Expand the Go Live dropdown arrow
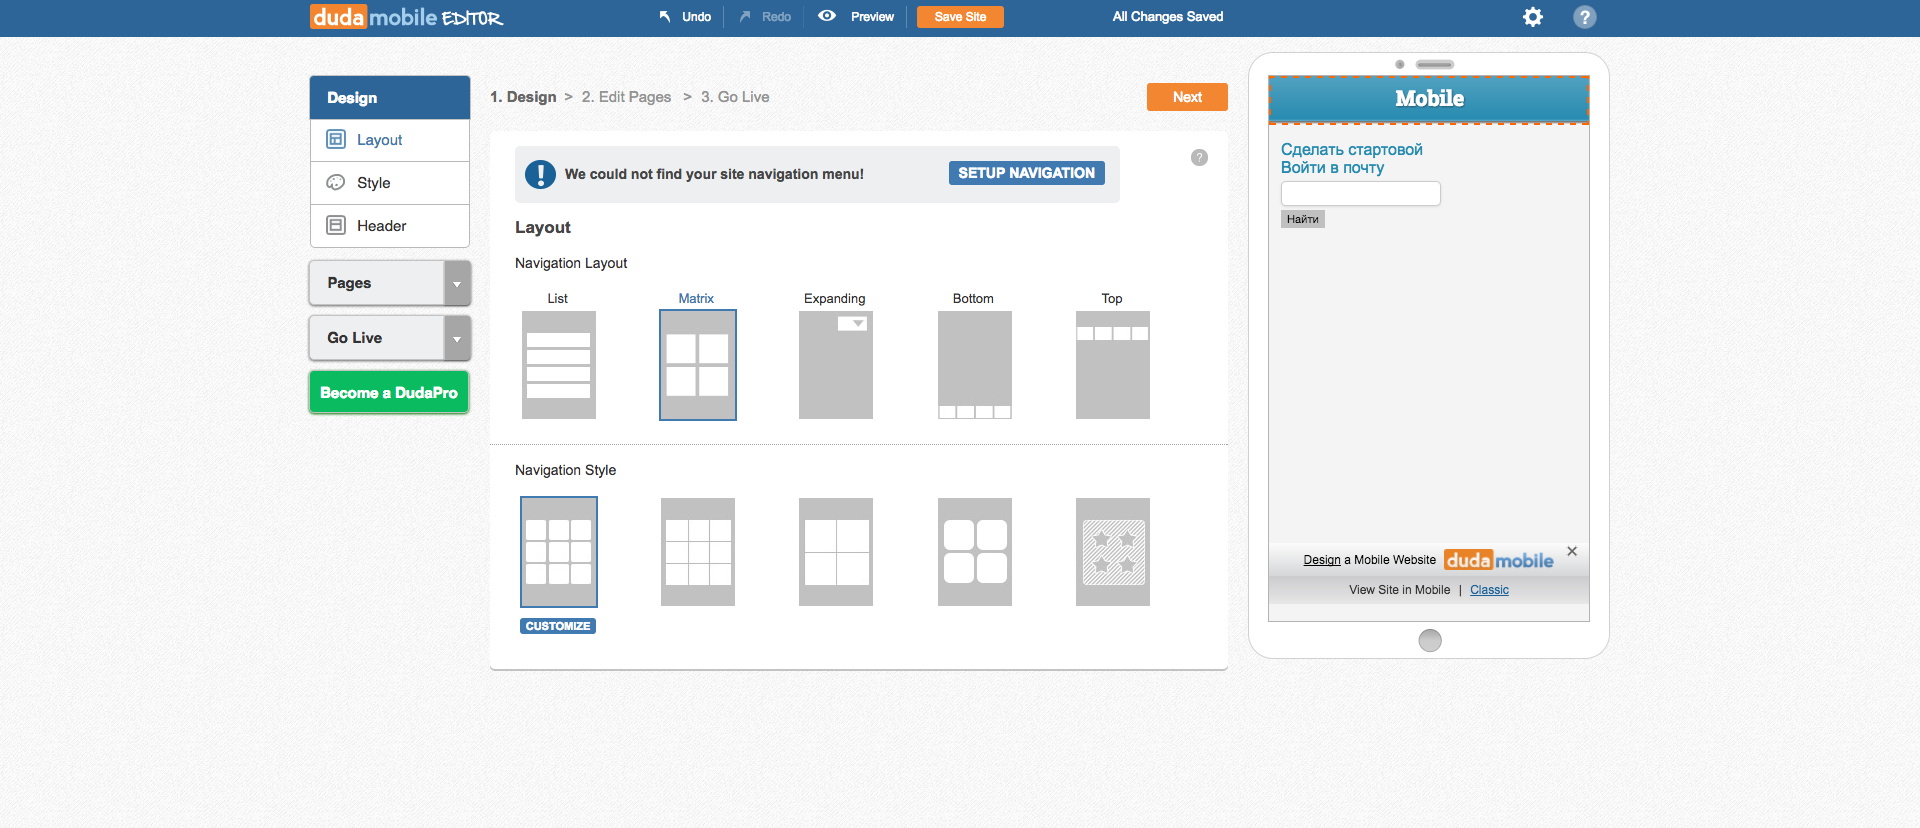 pos(457,339)
